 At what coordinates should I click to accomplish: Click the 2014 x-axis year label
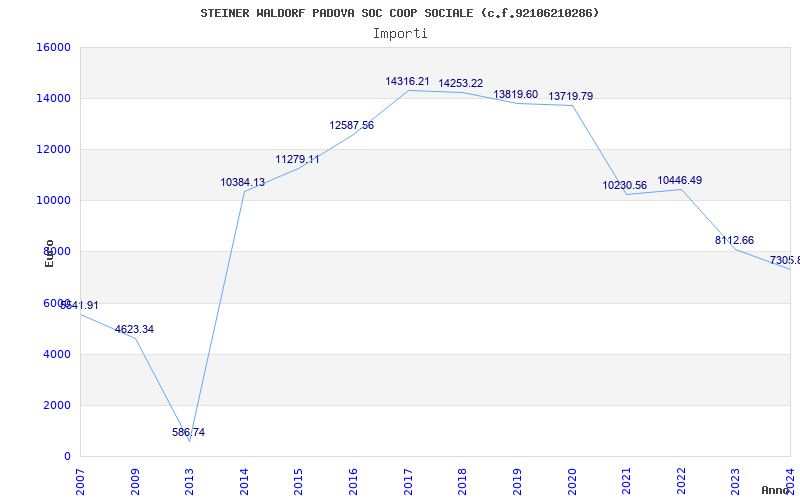tap(244, 481)
